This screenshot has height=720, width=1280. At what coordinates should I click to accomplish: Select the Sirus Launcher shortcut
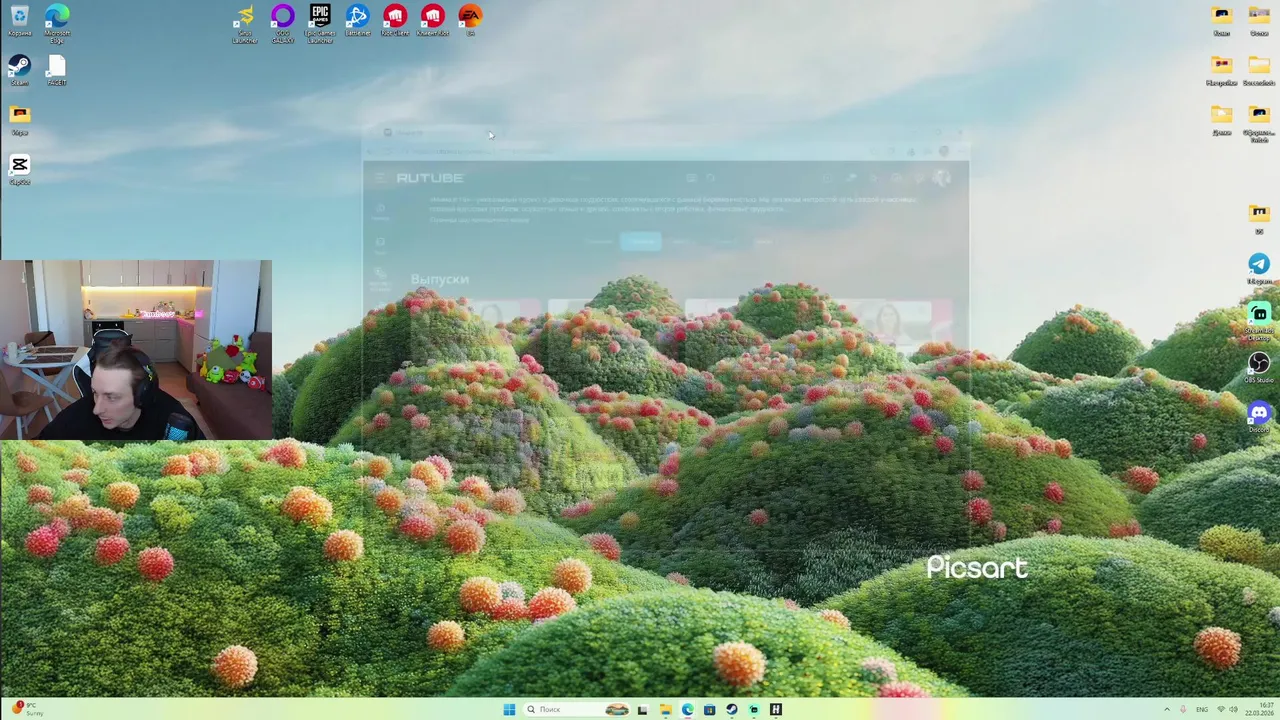point(245,22)
